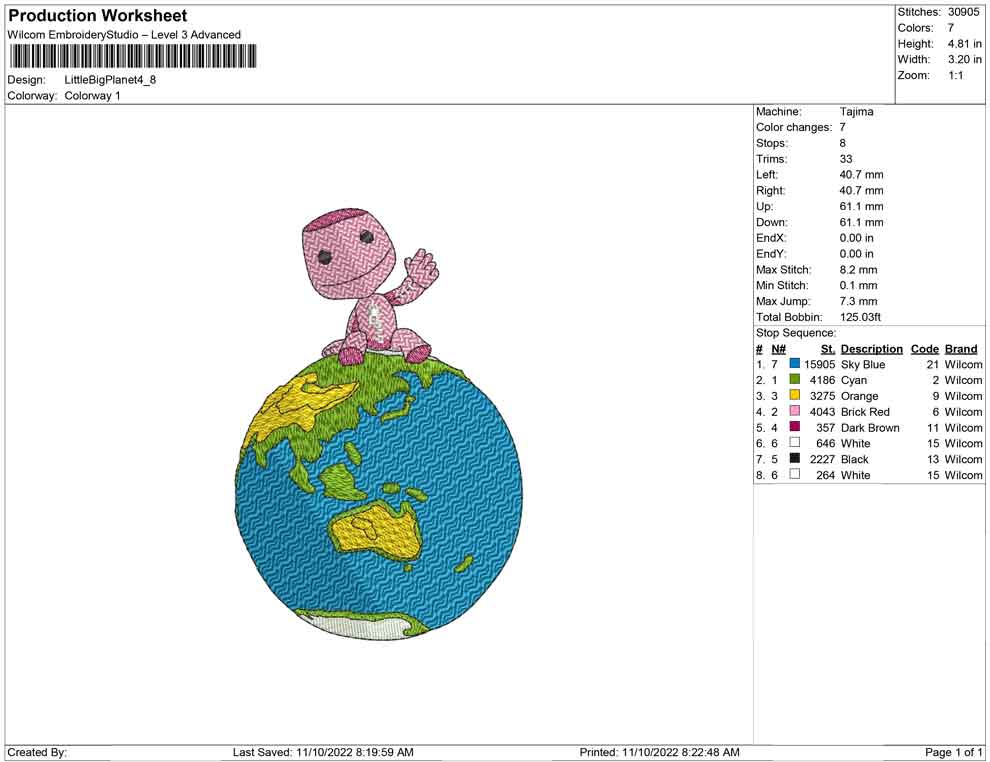Click the Height value 4.81 in
990x762 pixels.
pos(964,44)
